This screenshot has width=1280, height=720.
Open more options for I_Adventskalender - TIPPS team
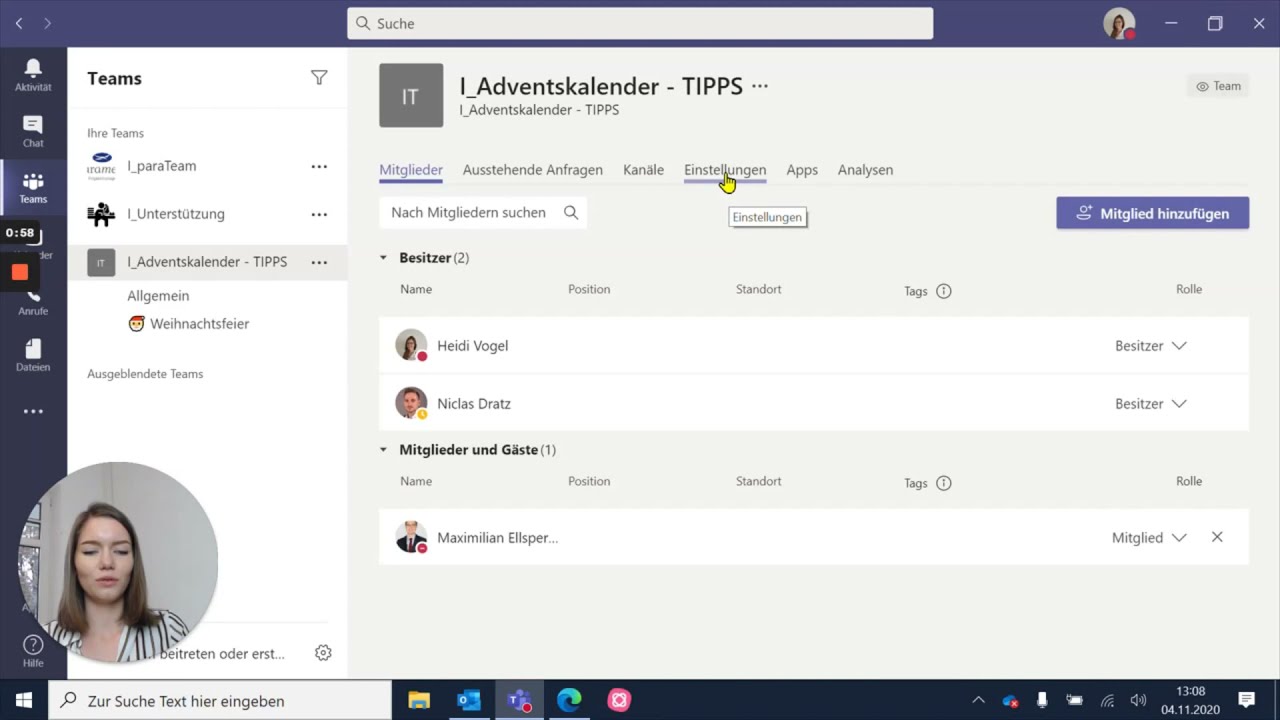(x=319, y=262)
